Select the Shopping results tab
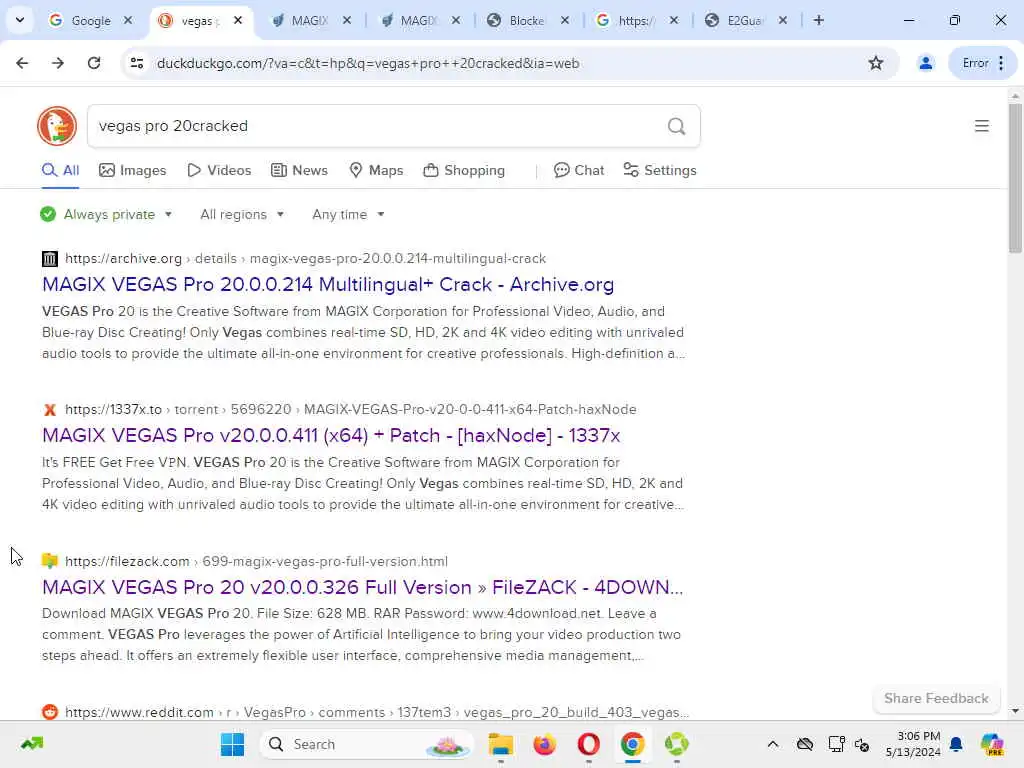The image size is (1024, 768). pos(464,170)
